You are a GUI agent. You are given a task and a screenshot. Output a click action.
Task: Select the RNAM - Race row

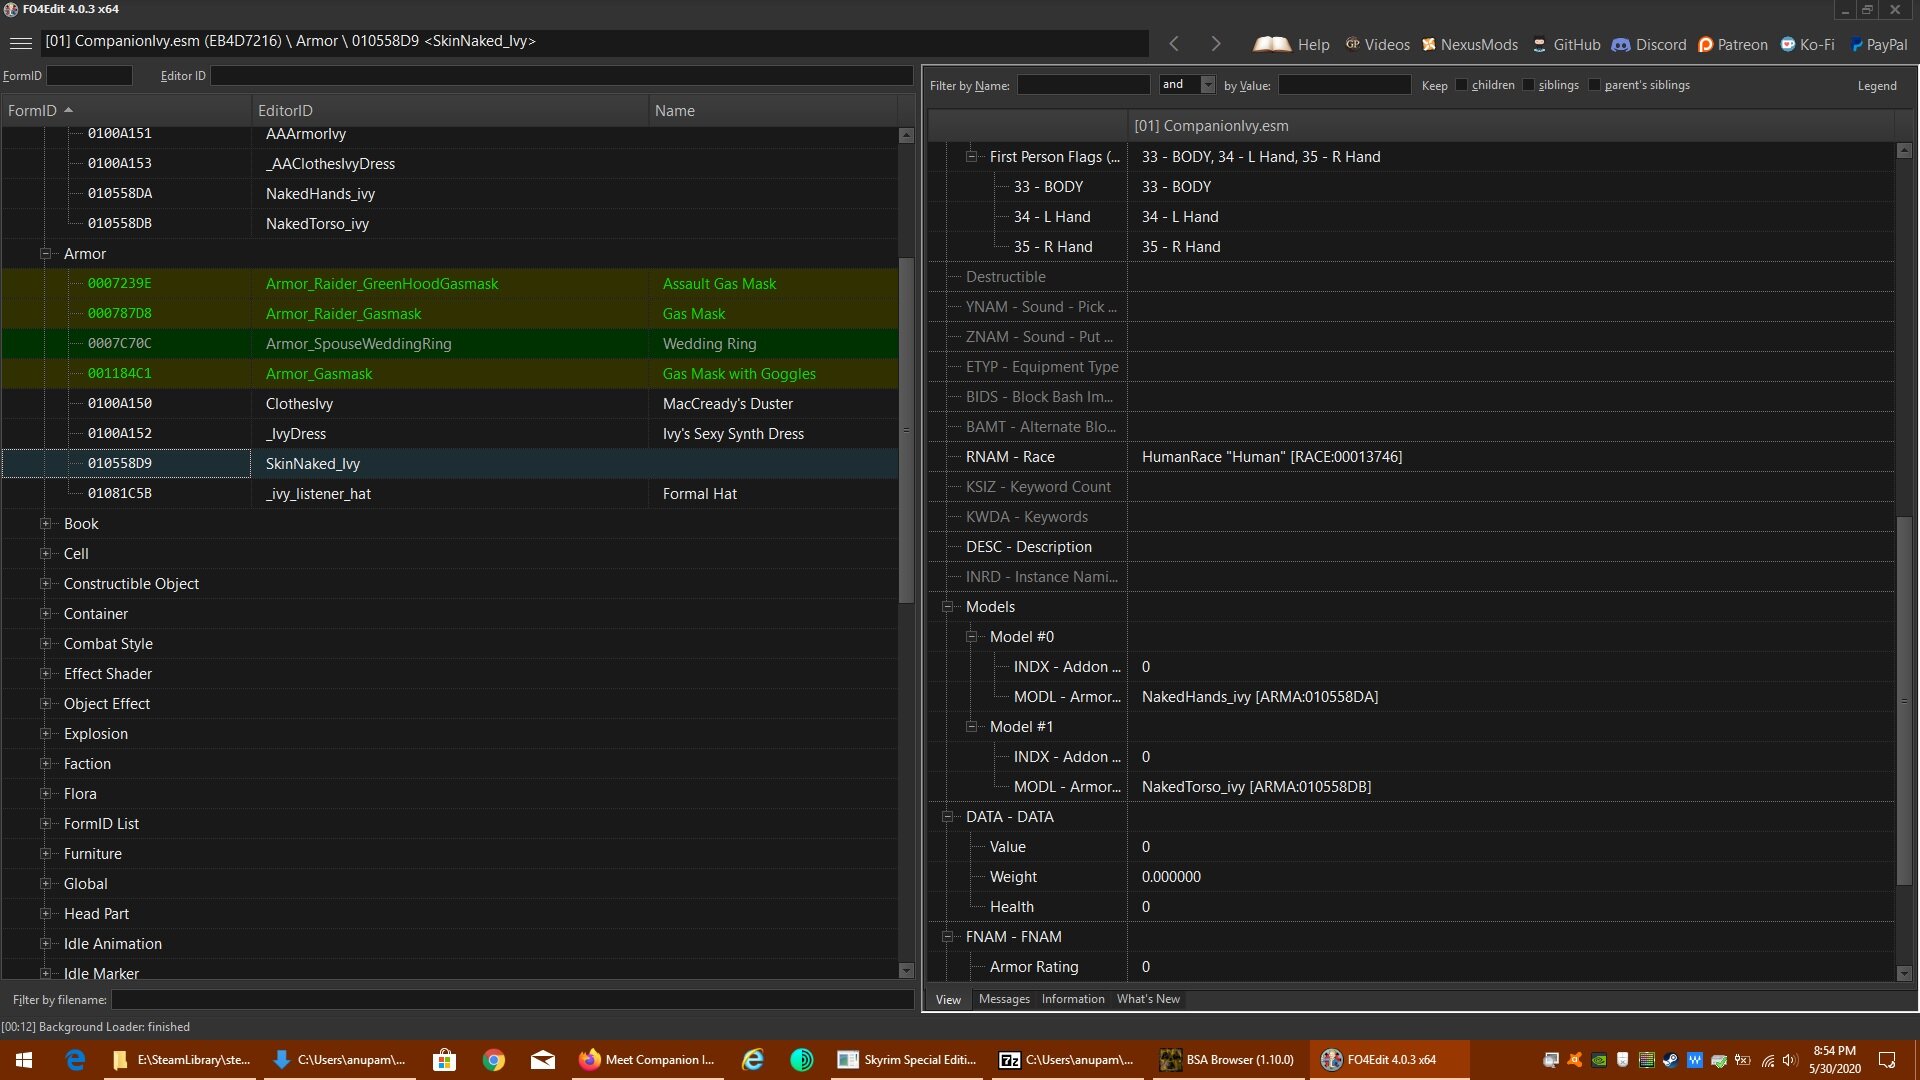[1411, 457]
